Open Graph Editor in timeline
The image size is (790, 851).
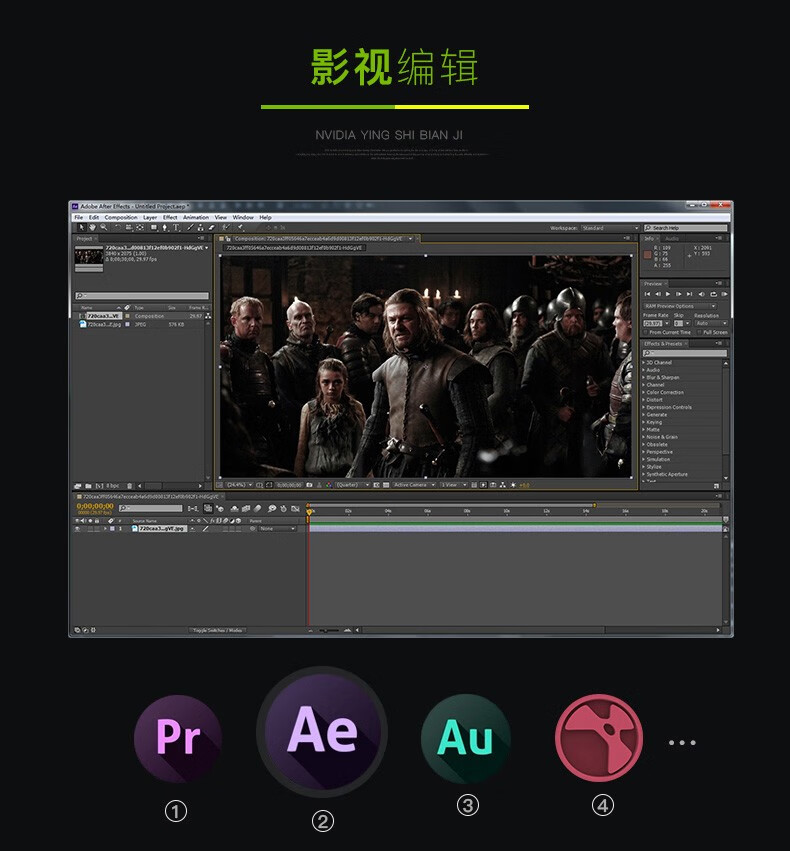click(x=295, y=509)
